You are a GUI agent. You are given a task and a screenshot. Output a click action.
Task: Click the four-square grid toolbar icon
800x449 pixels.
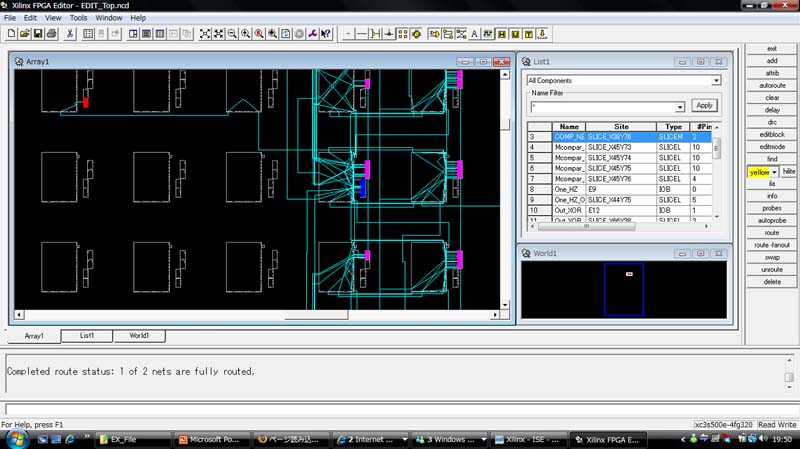pyautogui.click(x=403, y=34)
